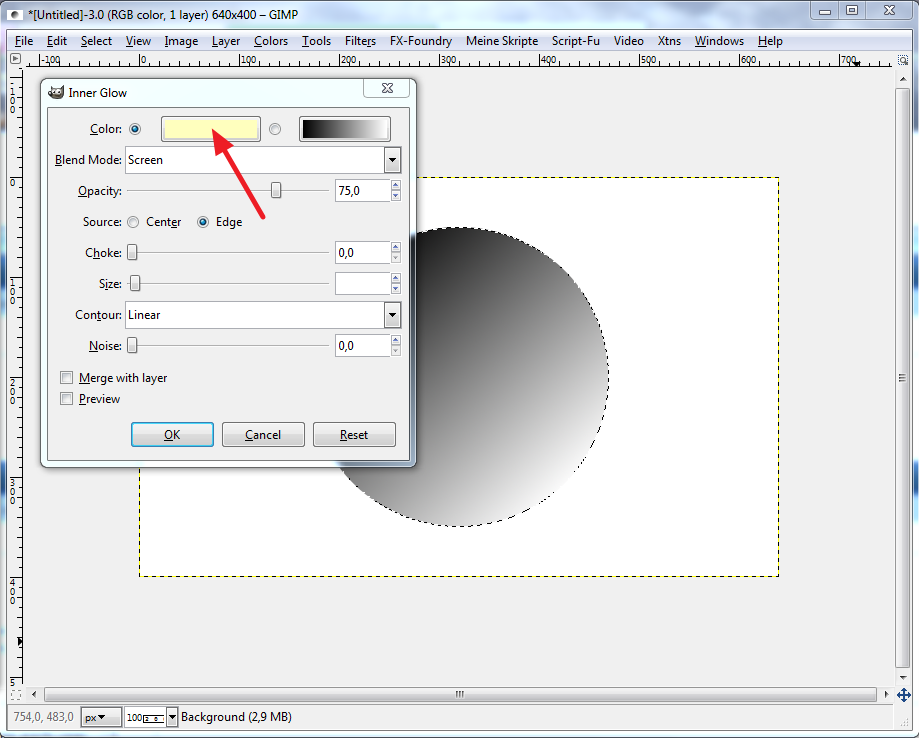Open the File menu

tap(24, 41)
